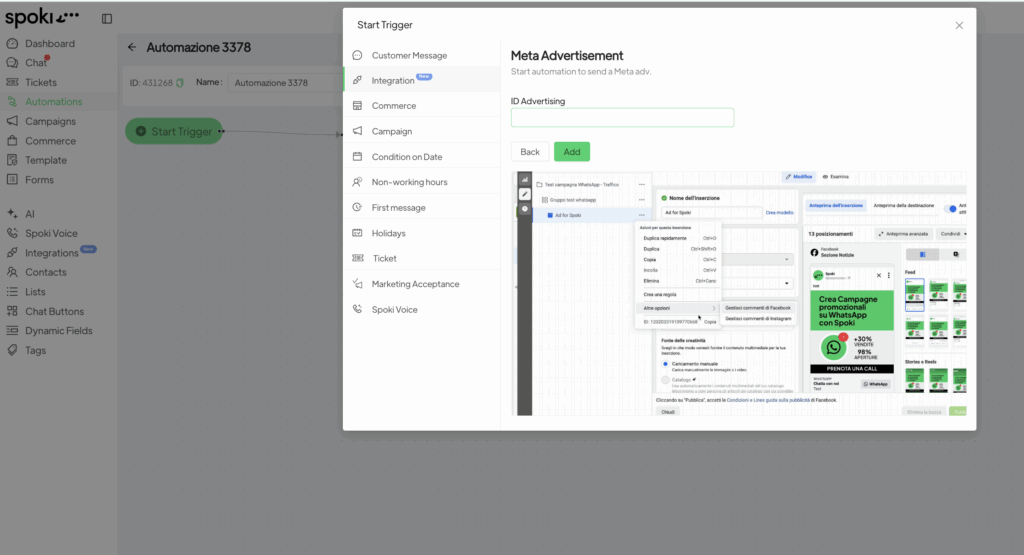This screenshot has height=555, width=1024.
Task: Copy the automation ID using the copy icon
Action: tap(180, 83)
